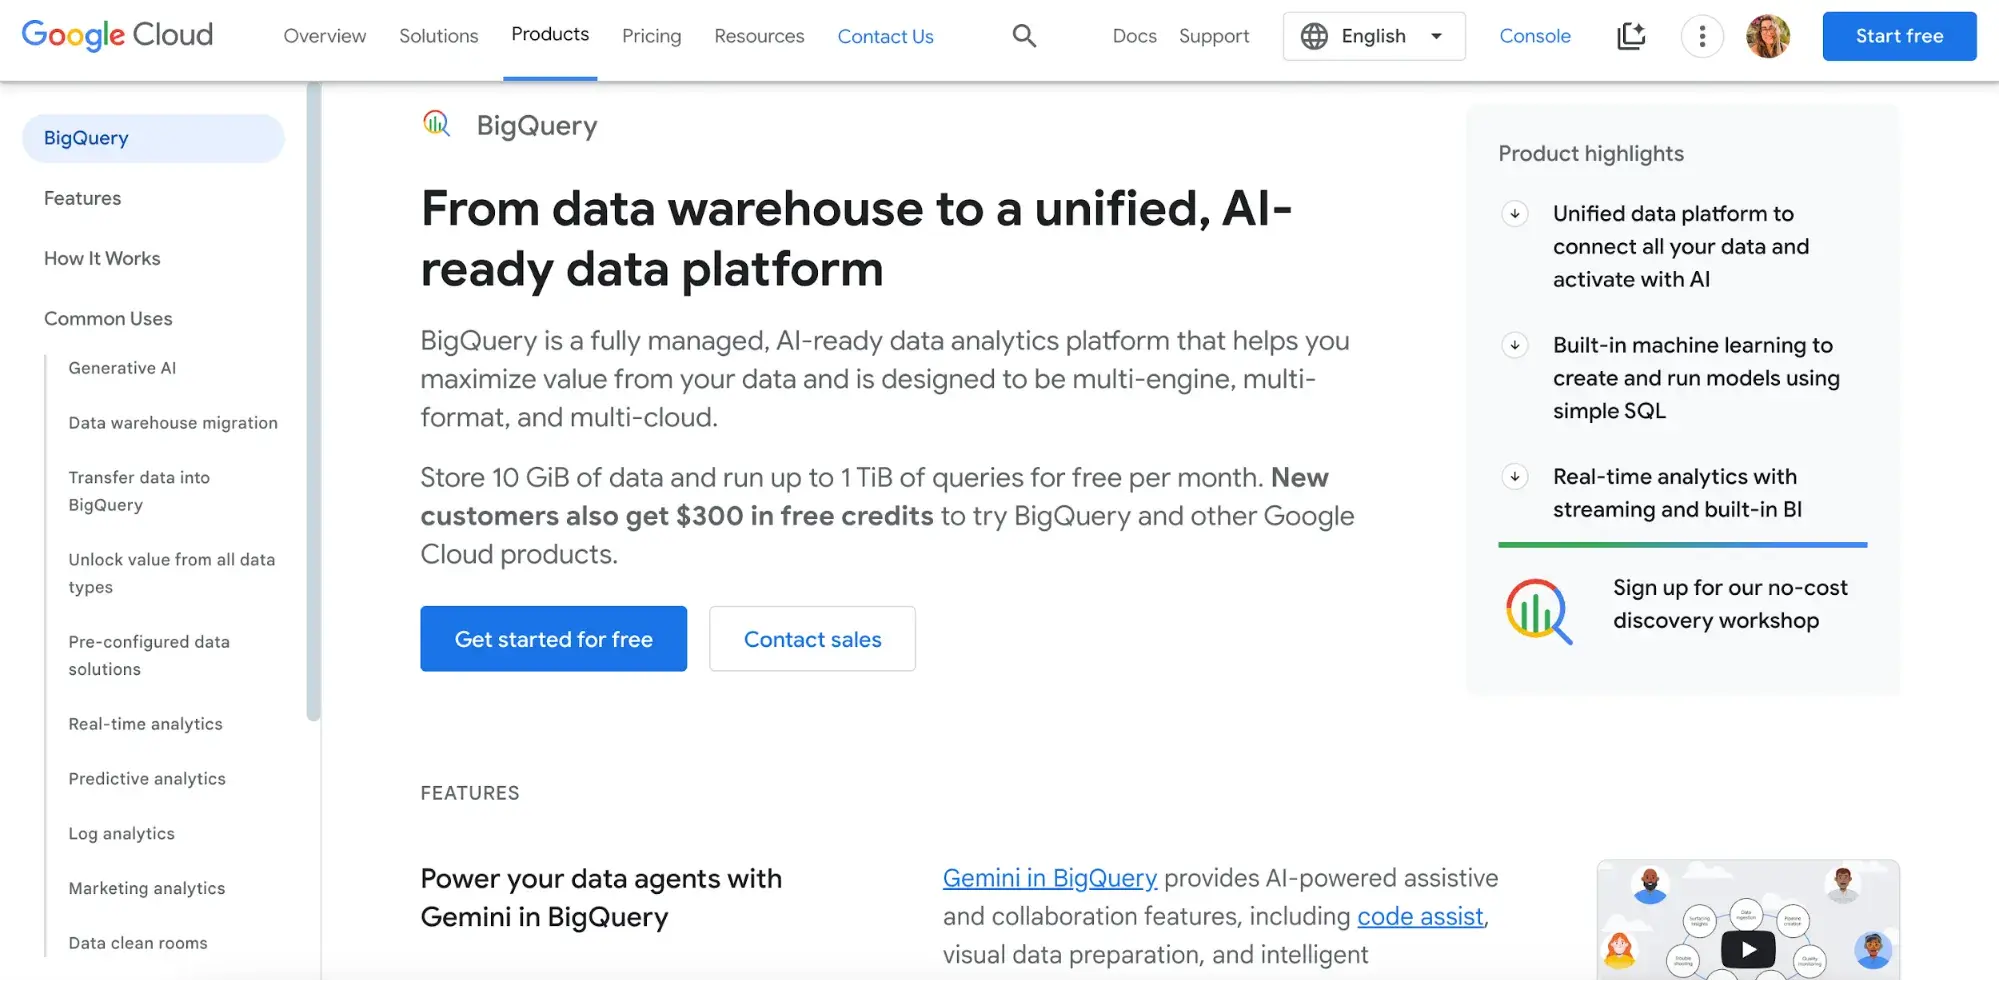Expand Real-time analytics with streaming highlight

coord(1515,477)
